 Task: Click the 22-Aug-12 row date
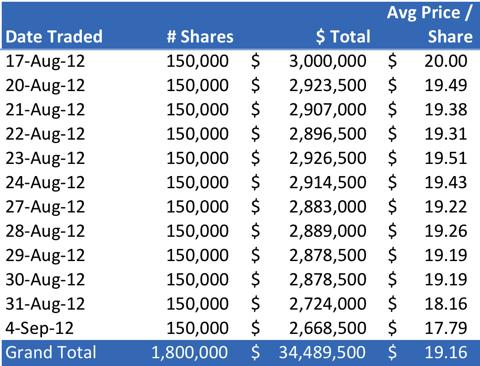click(45, 134)
